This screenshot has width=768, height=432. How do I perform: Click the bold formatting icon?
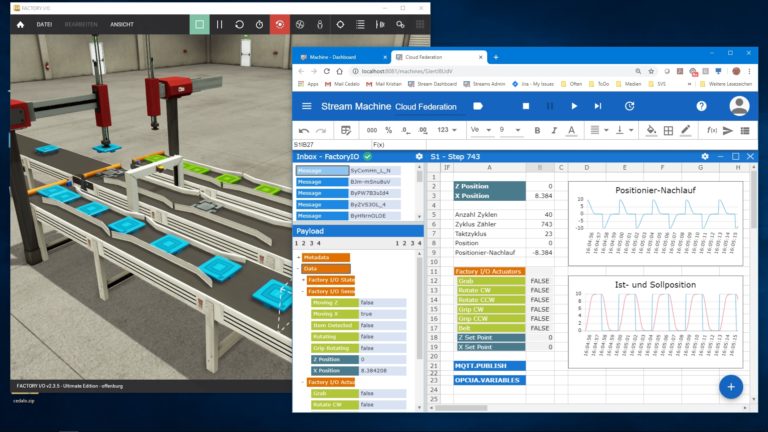click(537, 130)
